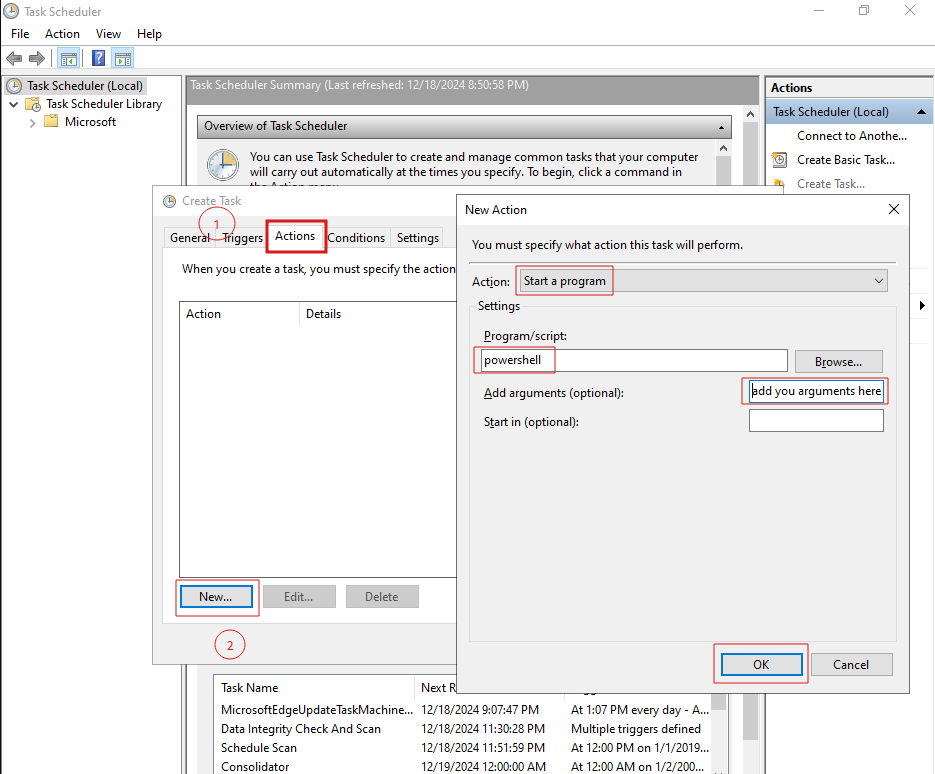Click the Create Basic Task clock icon
Image resolution: width=935 pixels, height=774 pixels.
click(x=780, y=160)
